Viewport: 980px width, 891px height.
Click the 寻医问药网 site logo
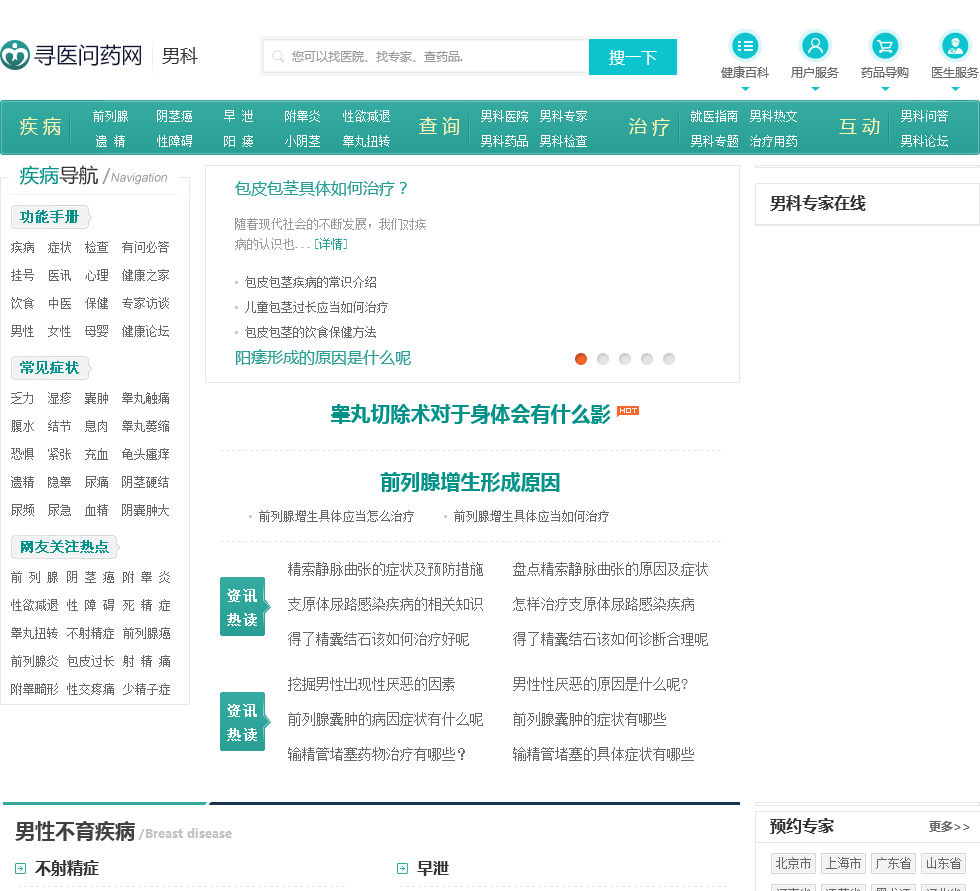pos(72,56)
